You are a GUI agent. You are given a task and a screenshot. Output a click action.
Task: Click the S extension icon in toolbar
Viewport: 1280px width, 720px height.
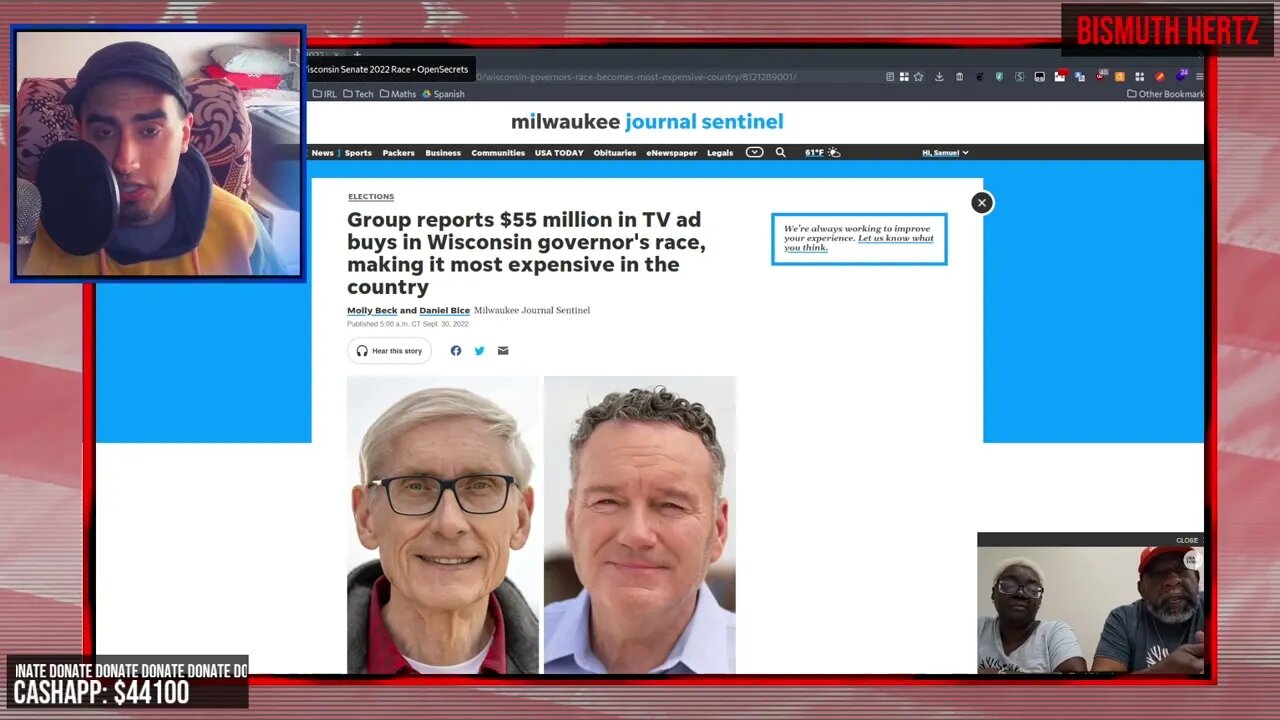click(1019, 77)
